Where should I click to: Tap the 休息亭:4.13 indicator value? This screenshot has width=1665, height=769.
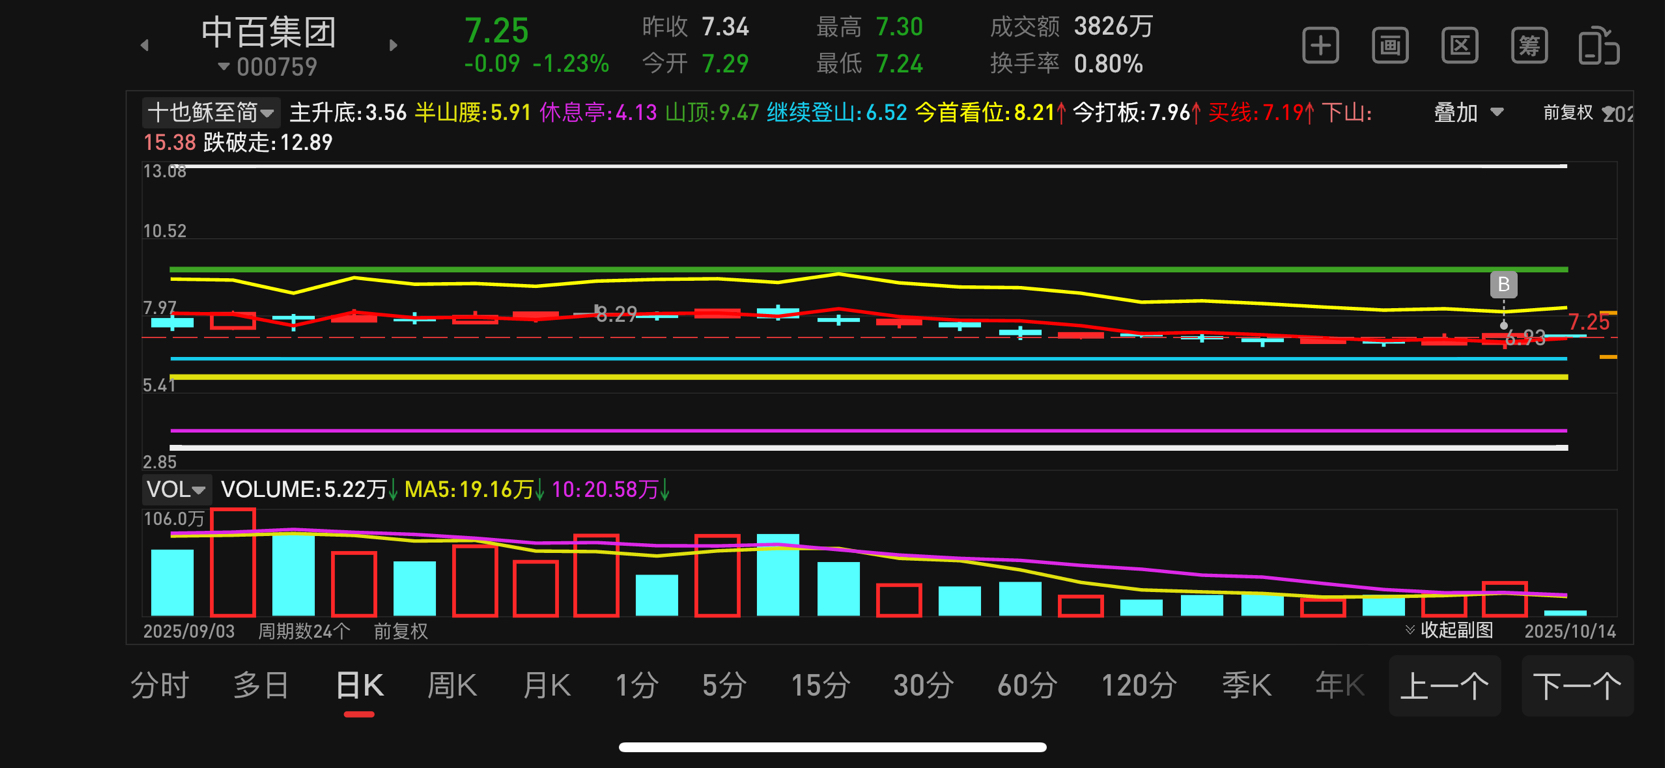click(x=598, y=113)
